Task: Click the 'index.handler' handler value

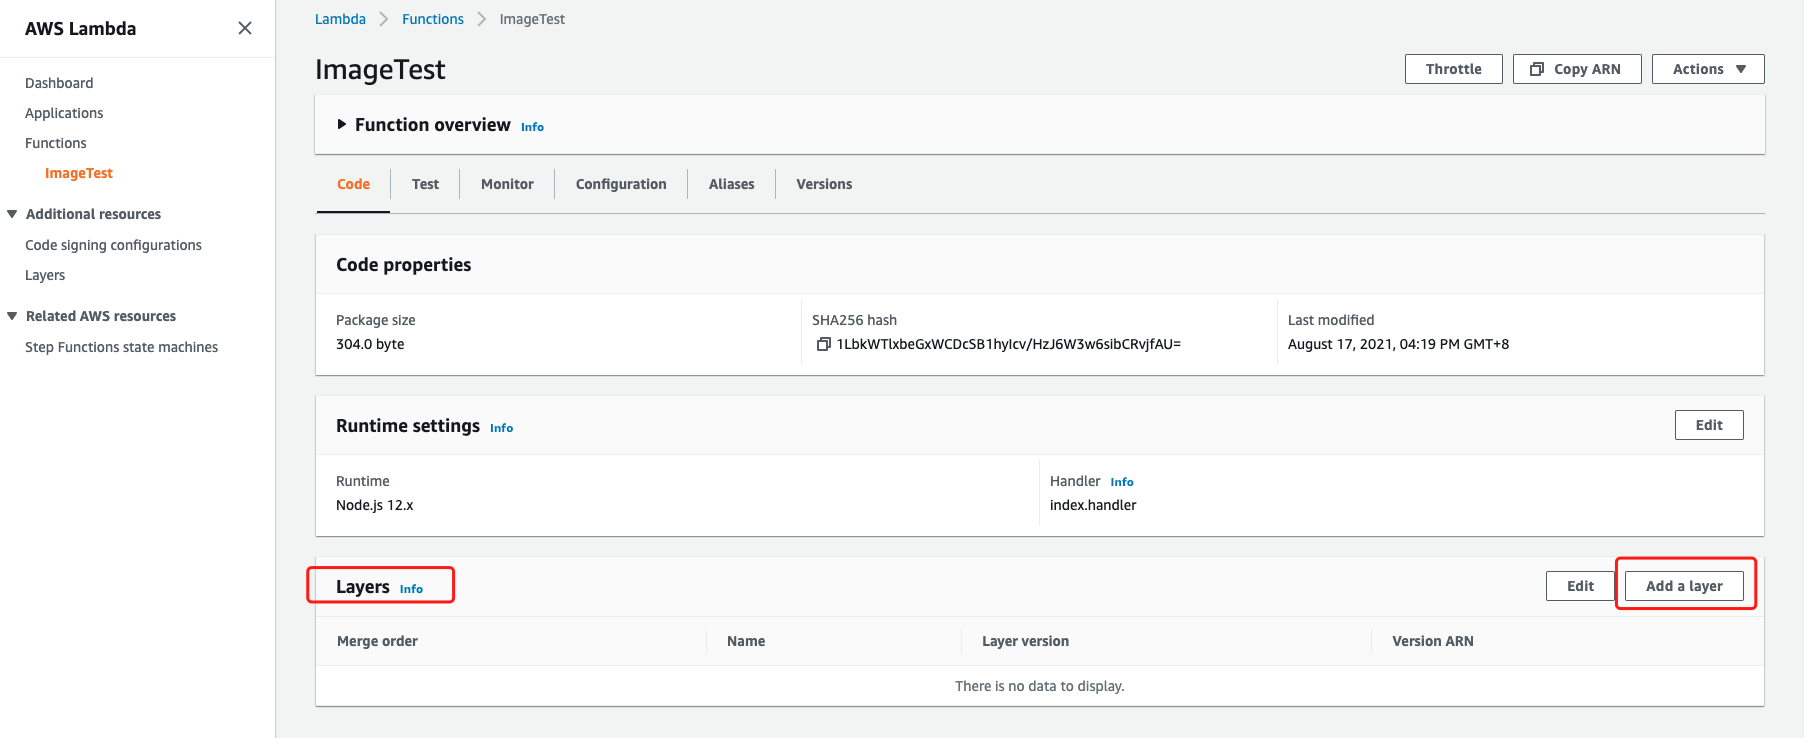Action: pyautogui.click(x=1093, y=505)
